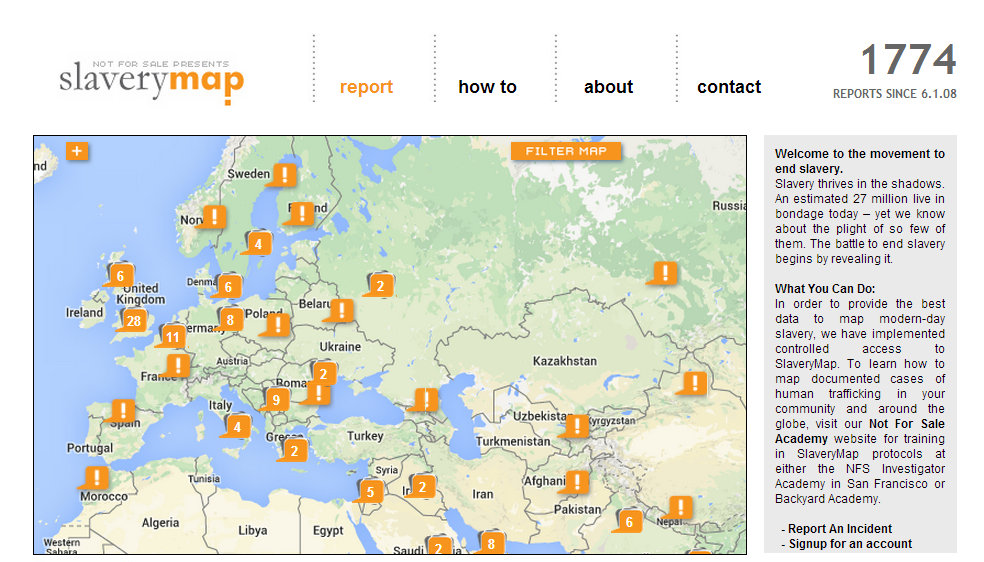984x562 pixels.
Task: Select the 11 cluster marker near Germany
Action: click(x=171, y=337)
